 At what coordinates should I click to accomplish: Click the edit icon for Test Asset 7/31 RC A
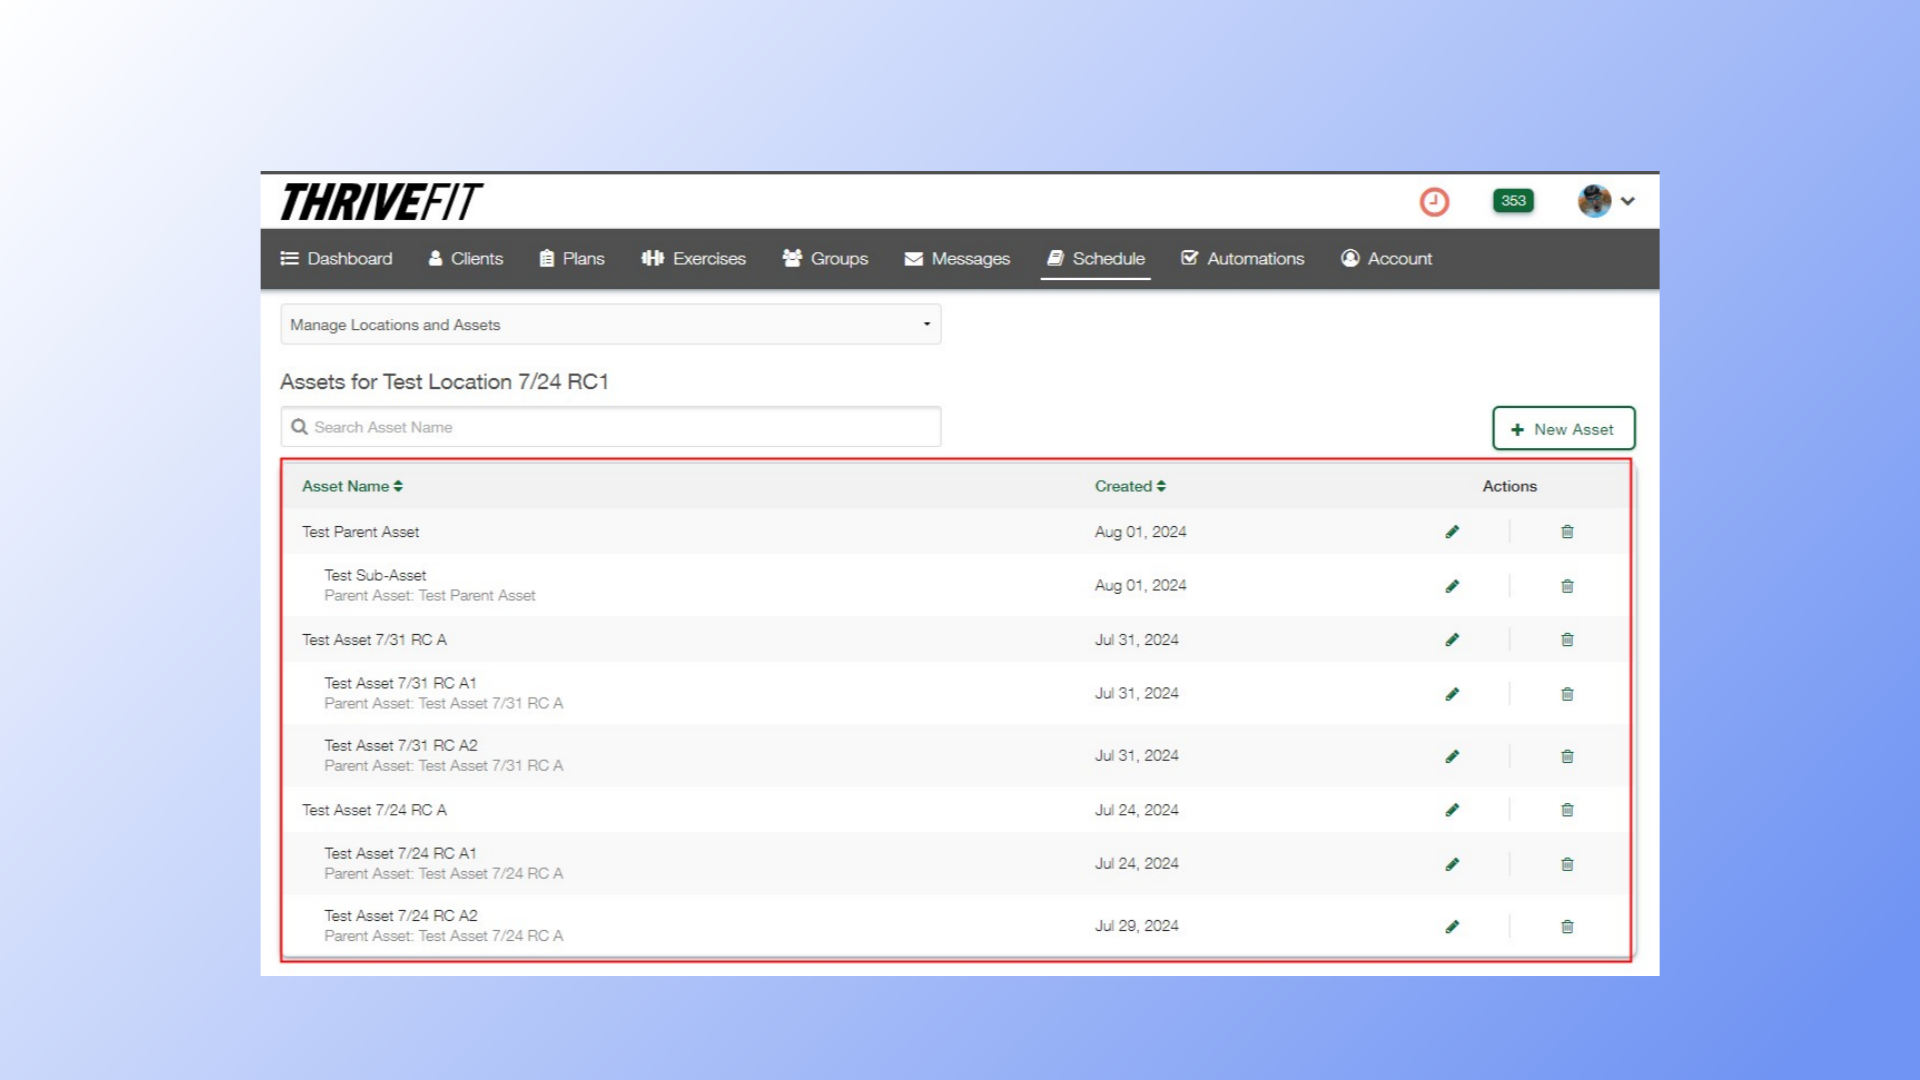pos(1452,640)
